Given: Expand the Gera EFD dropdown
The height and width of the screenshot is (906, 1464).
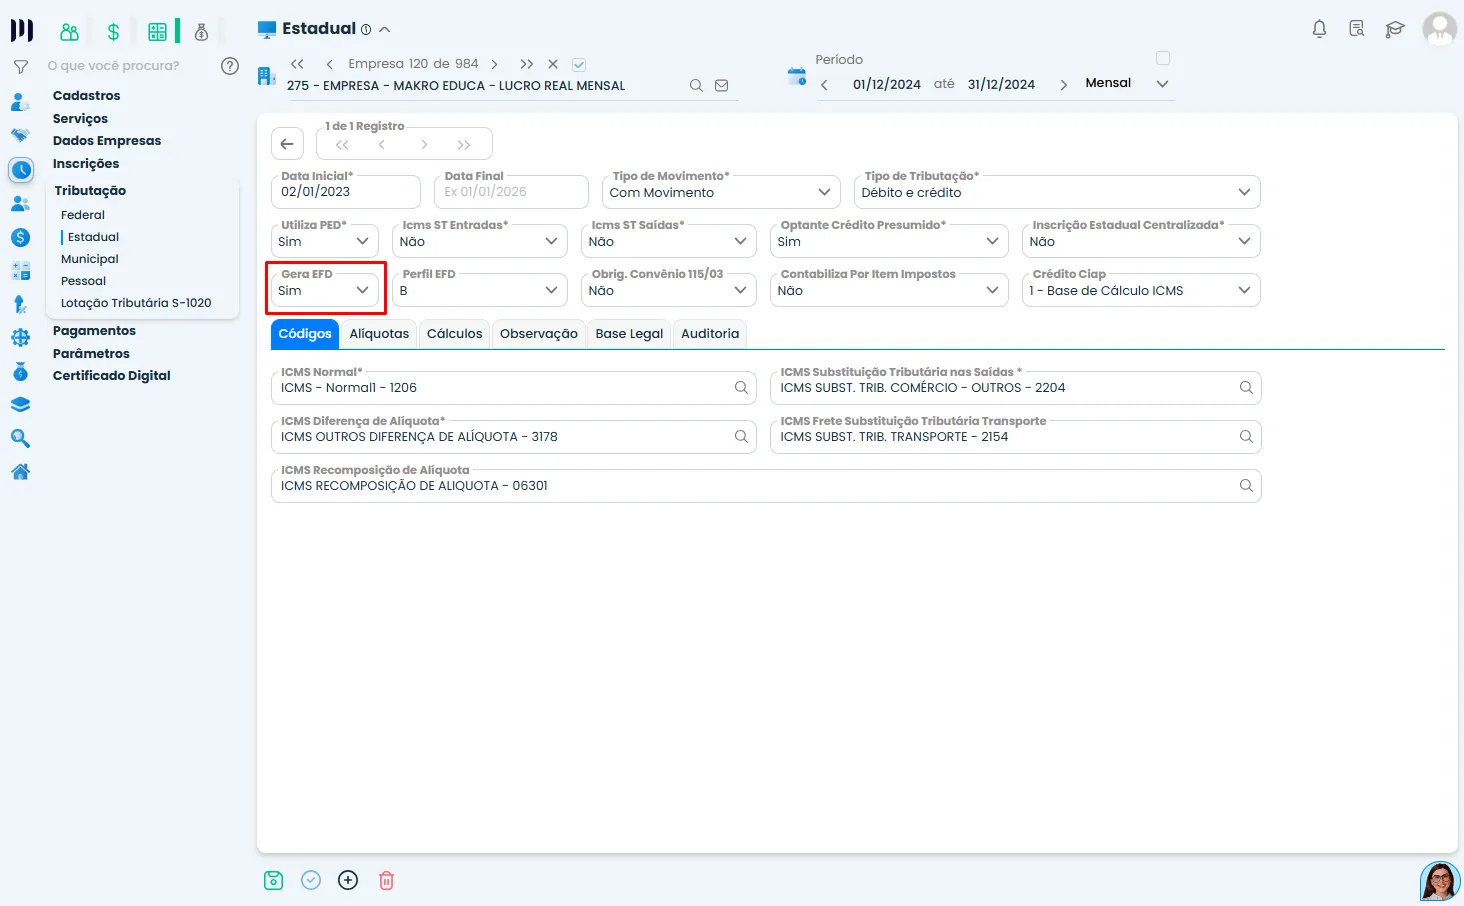Looking at the screenshot, I should point(325,290).
